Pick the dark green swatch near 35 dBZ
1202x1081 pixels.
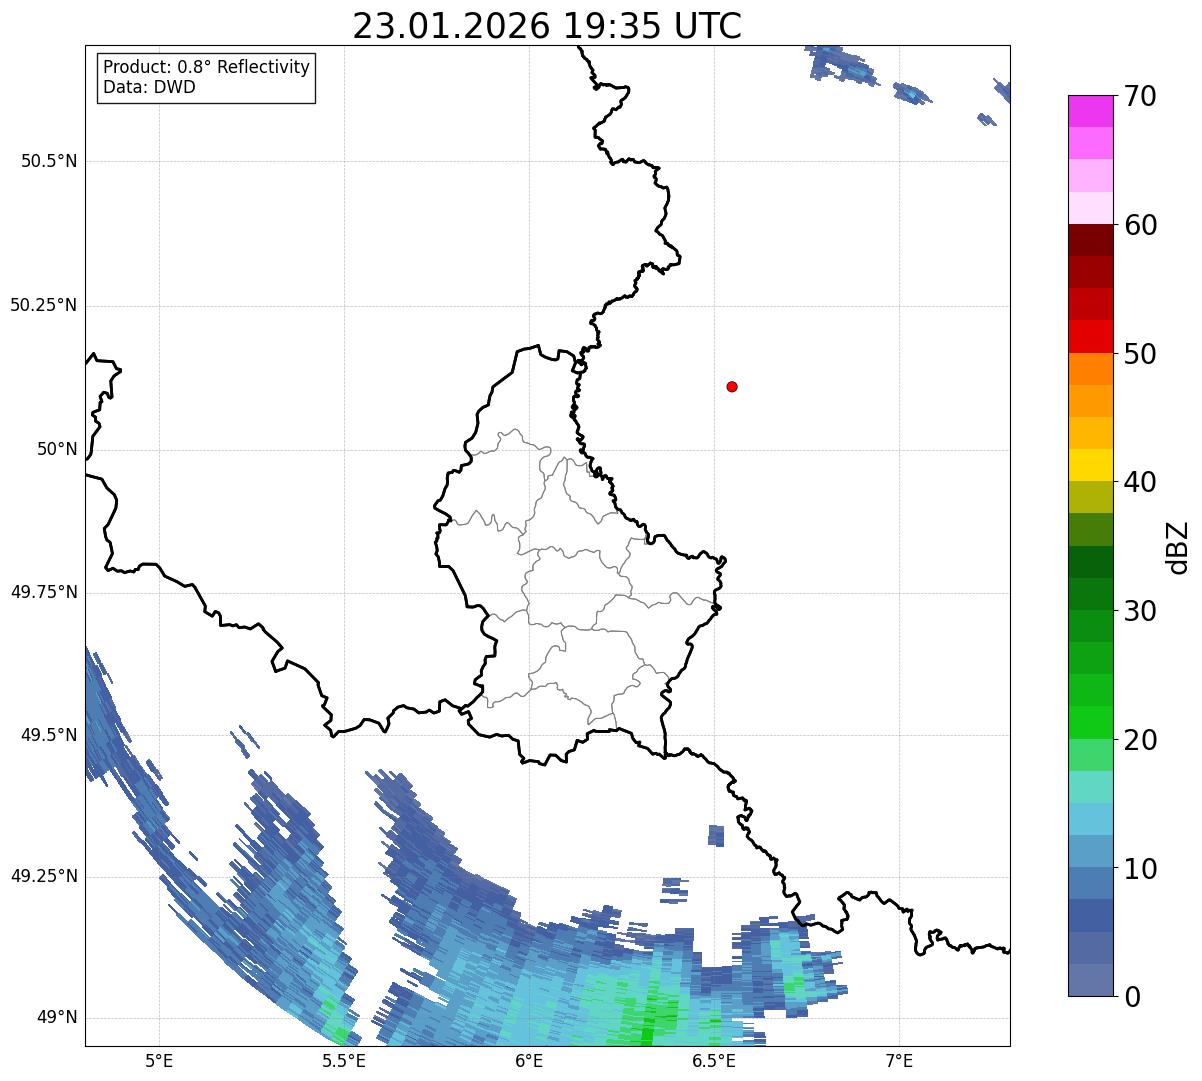pos(1090,562)
